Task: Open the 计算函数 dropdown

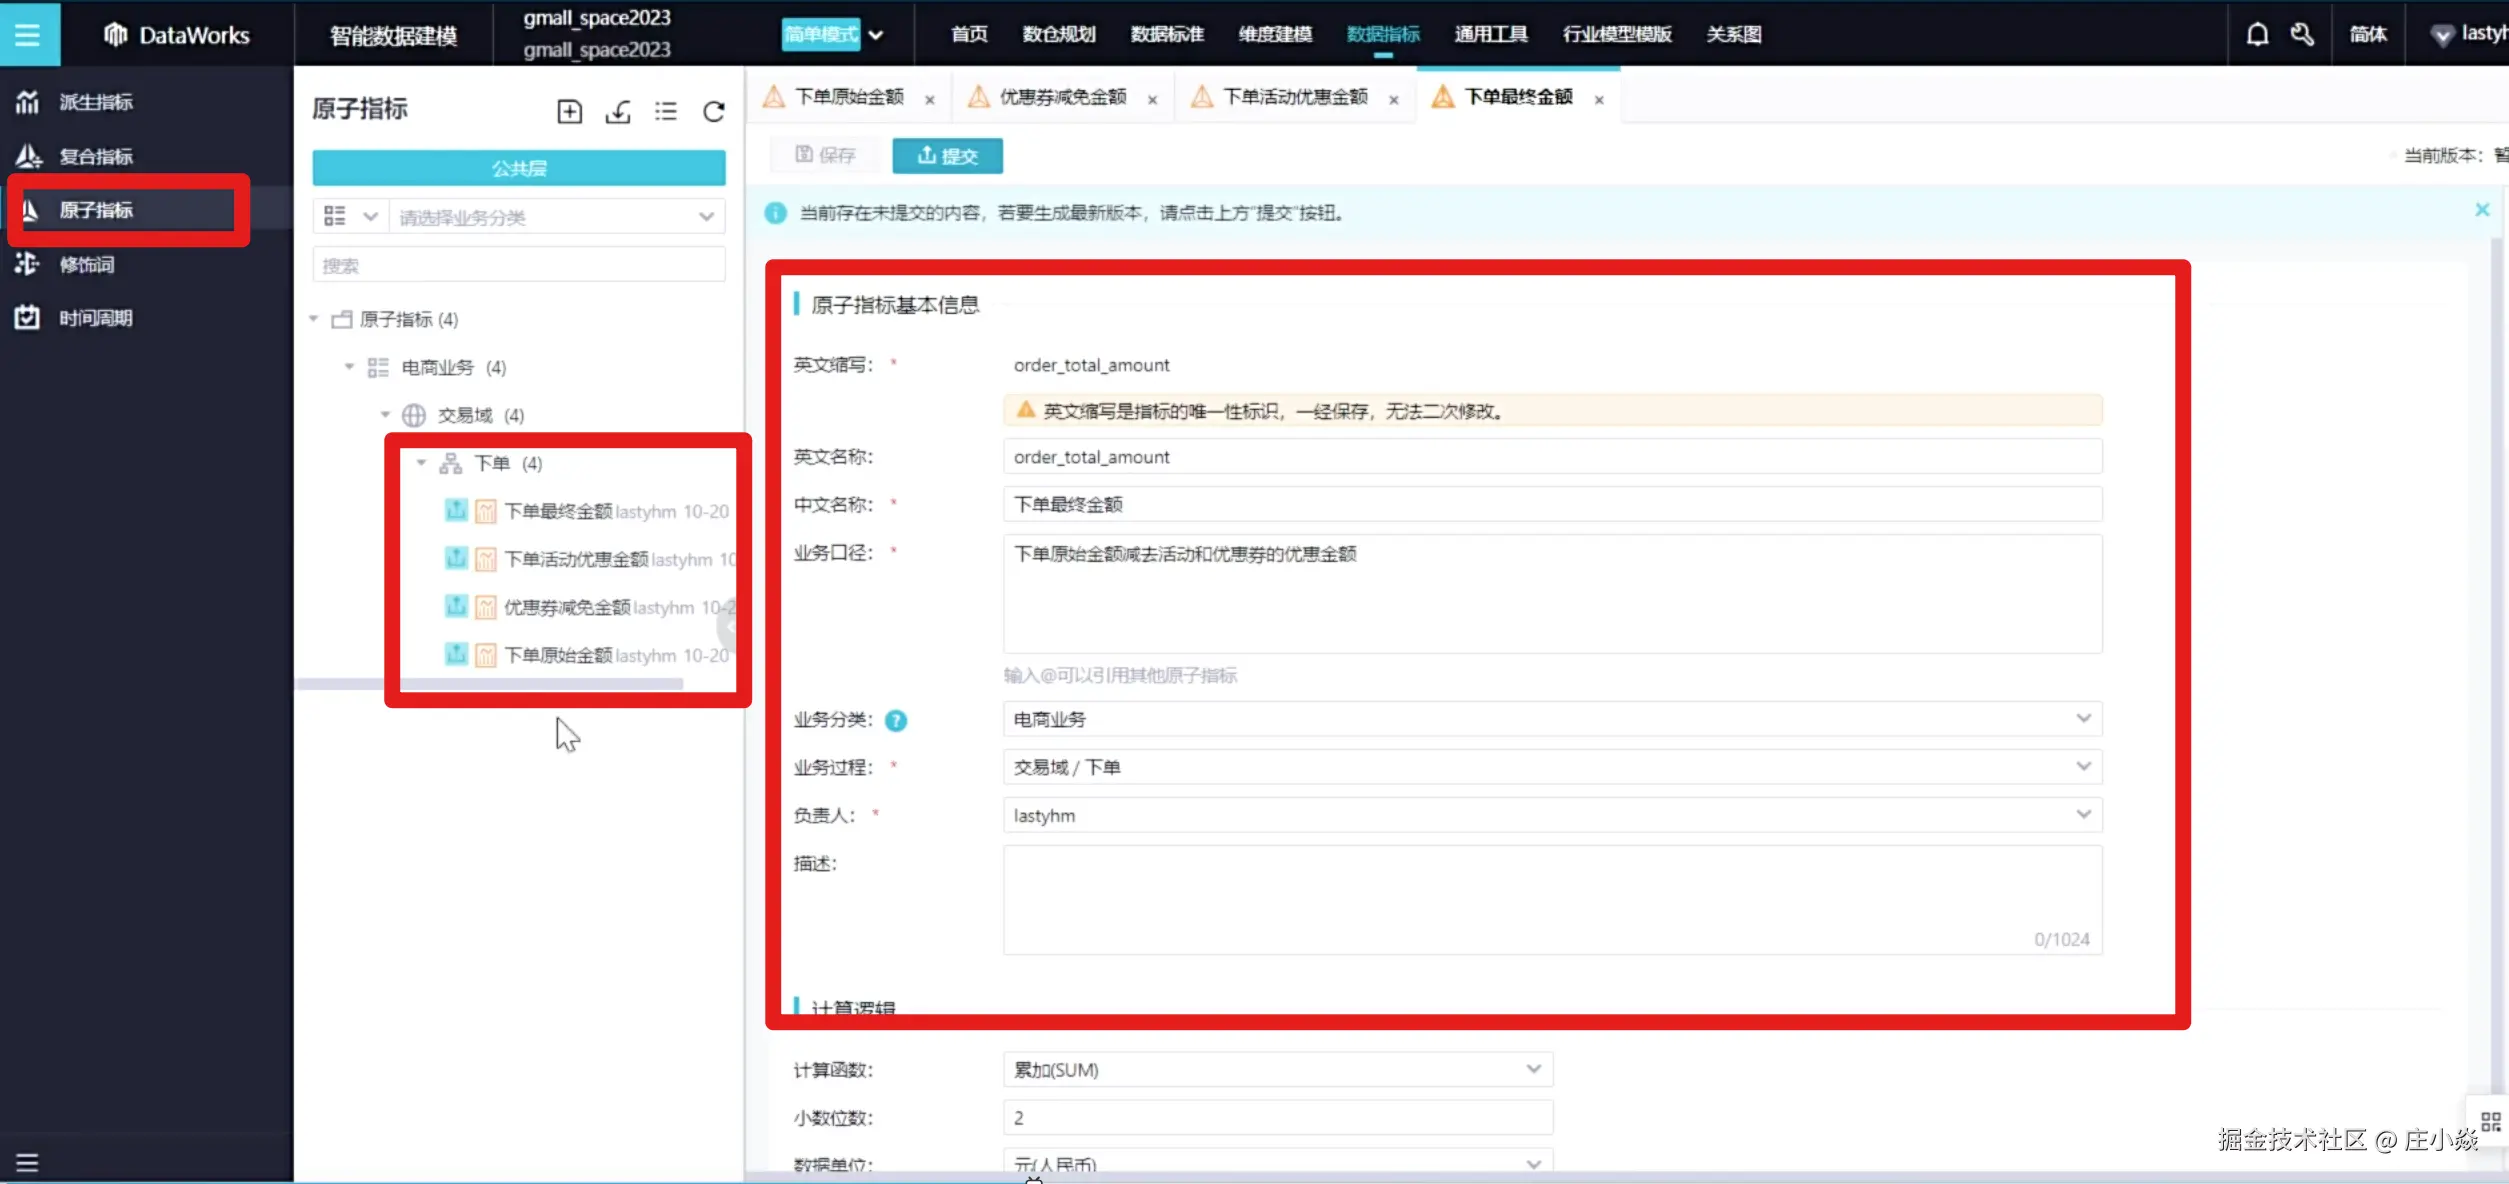Action: pyautogui.click(x=1277, y=1070)
